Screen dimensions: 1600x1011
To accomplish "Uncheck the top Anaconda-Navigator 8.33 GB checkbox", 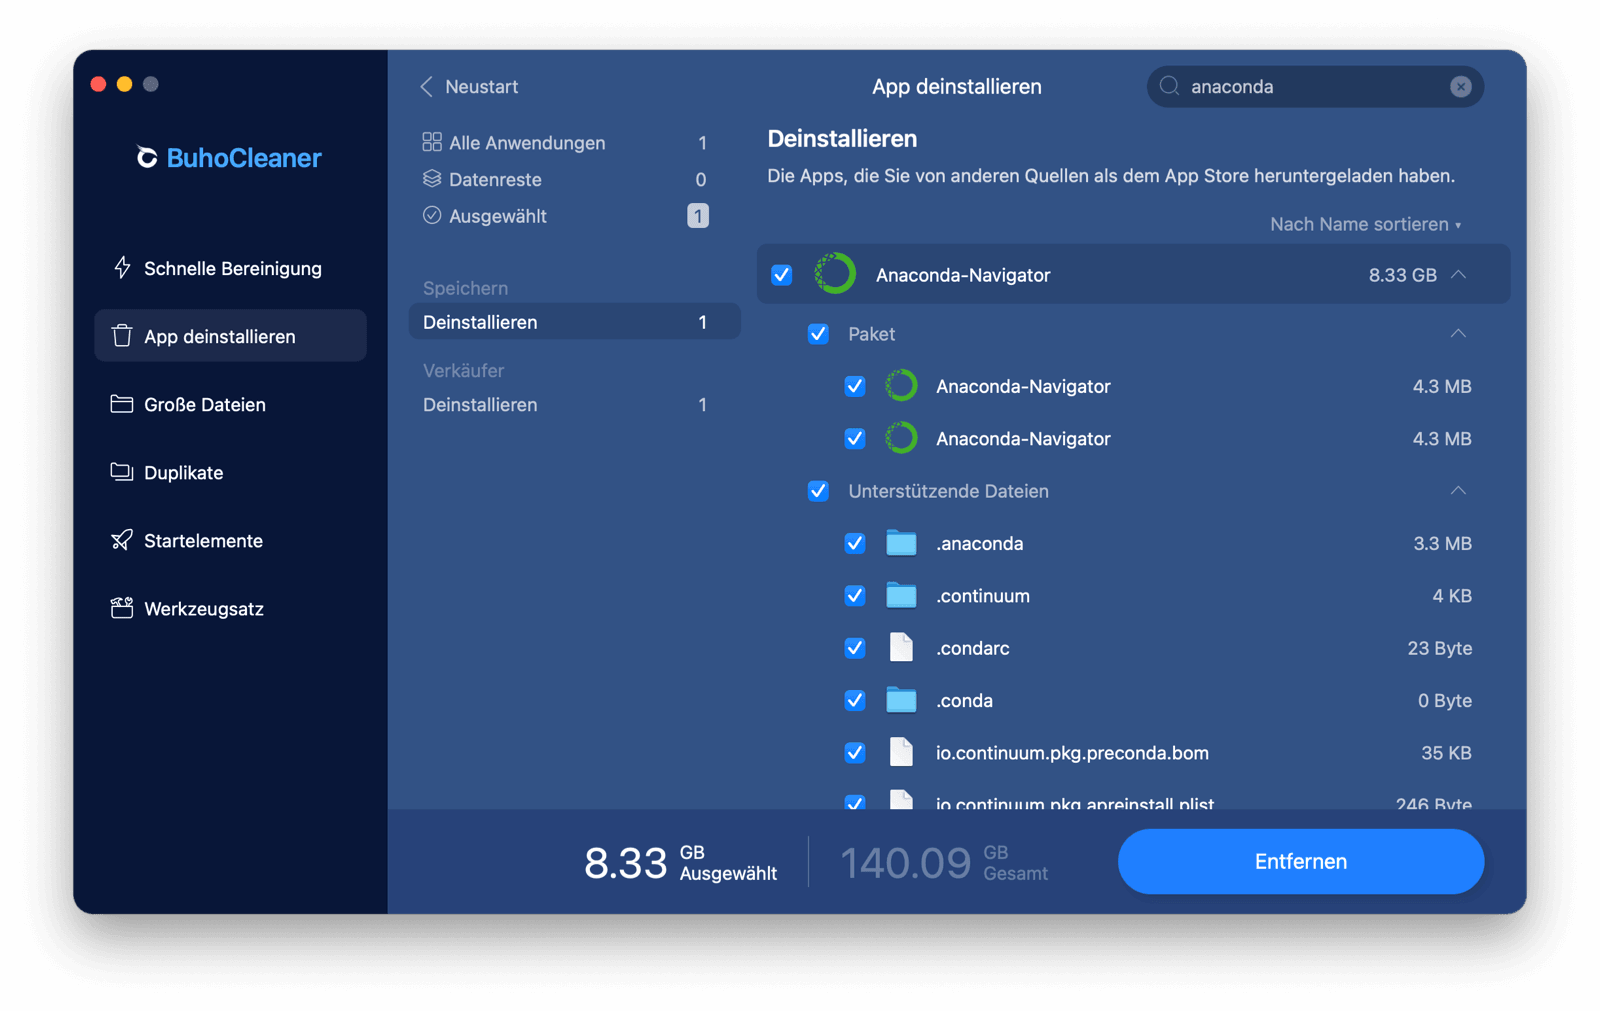I will [x=782, y=274].
